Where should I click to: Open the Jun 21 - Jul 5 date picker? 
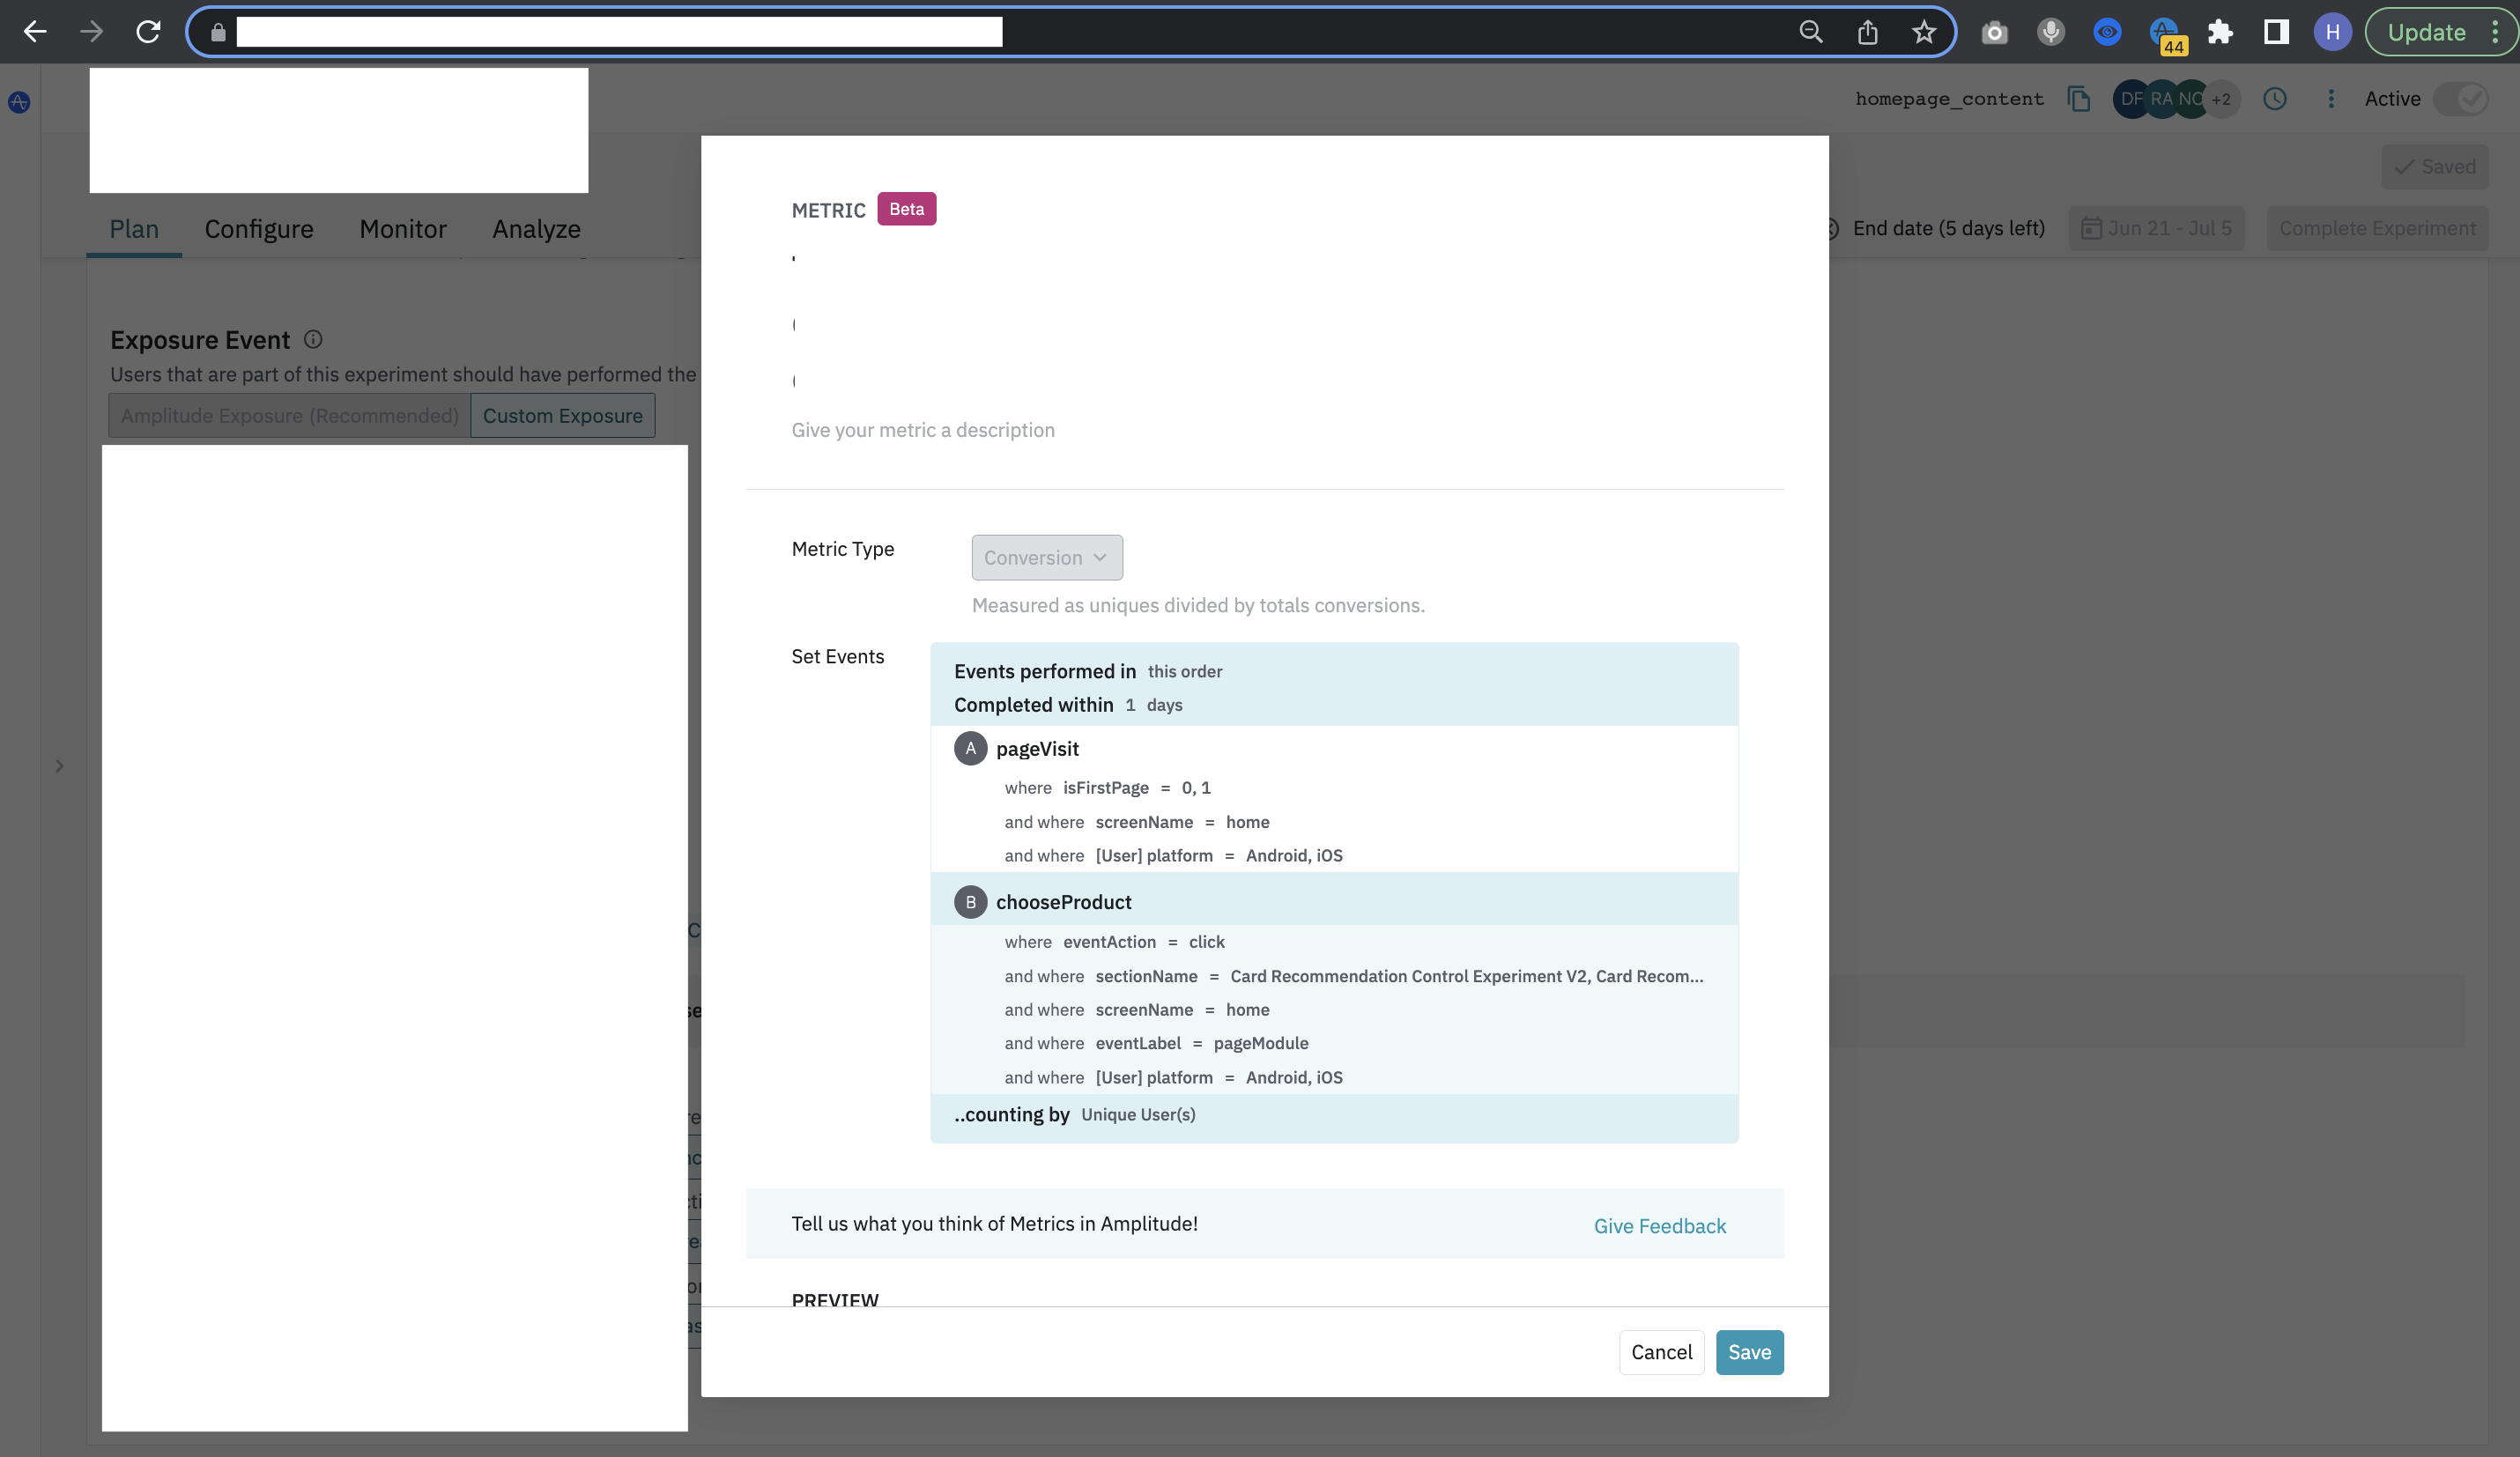[2156, 228]
